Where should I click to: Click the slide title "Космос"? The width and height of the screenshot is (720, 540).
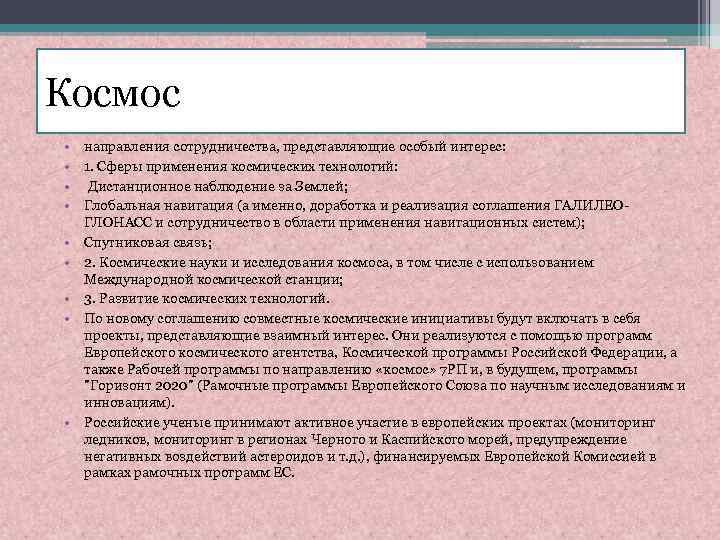[113, 94]
